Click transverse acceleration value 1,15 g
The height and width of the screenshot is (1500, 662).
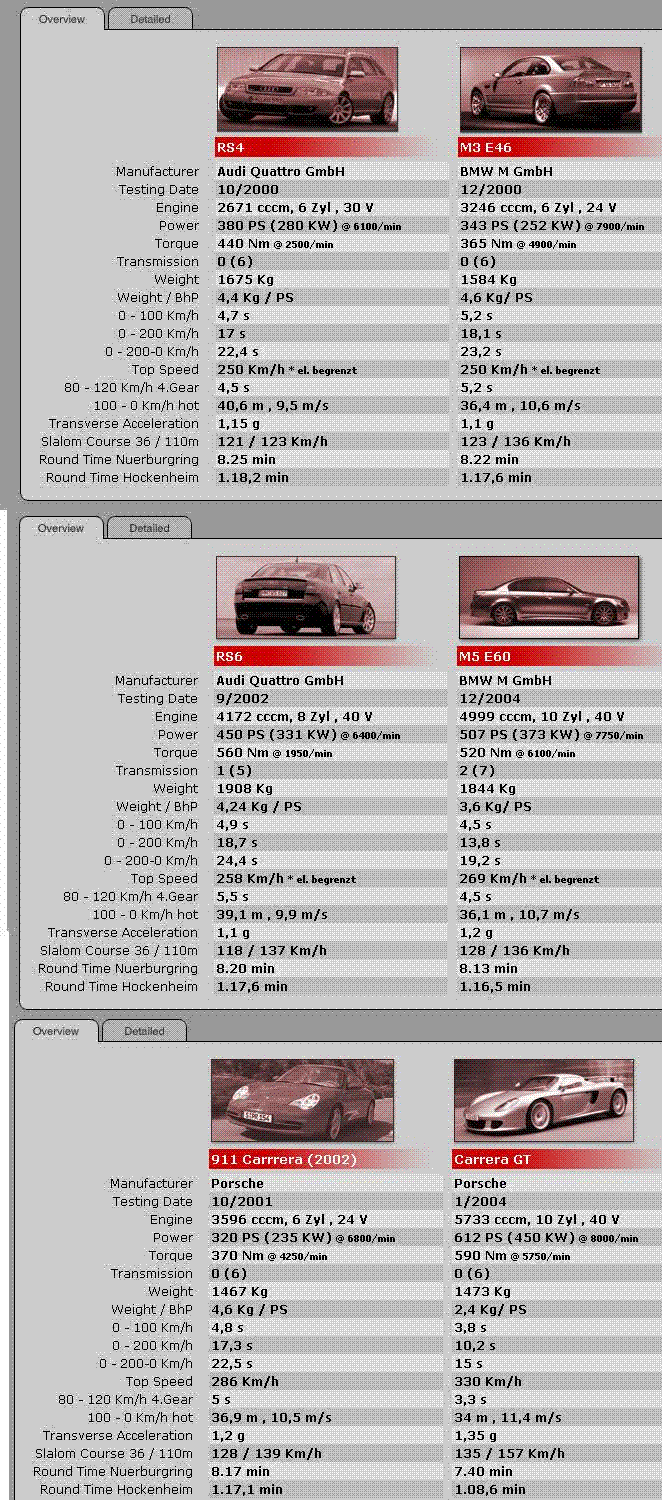(x=238, y=424)
